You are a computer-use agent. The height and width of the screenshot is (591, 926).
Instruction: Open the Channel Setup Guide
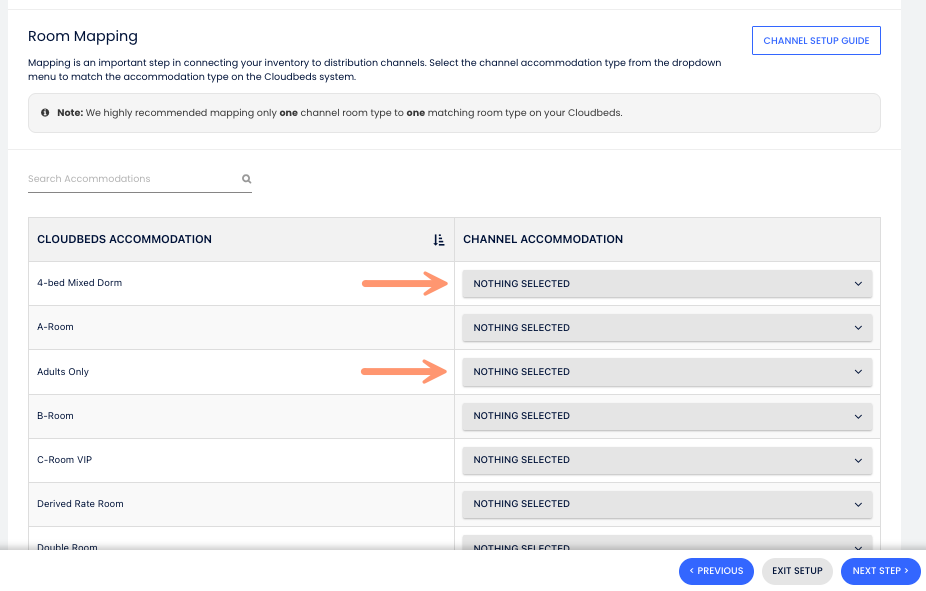[x=816, y=41]
